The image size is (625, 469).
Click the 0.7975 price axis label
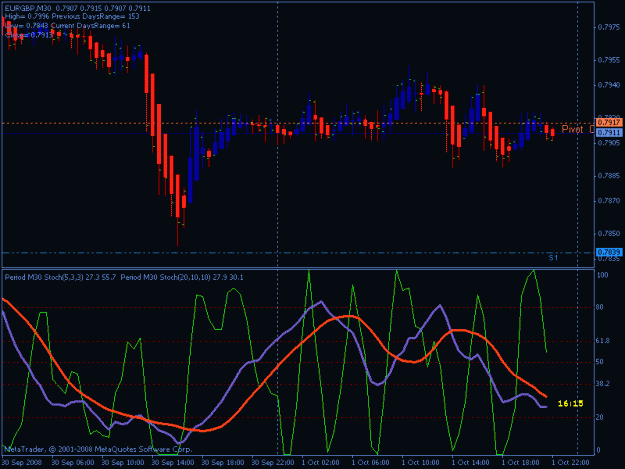(x=609, y=27)
